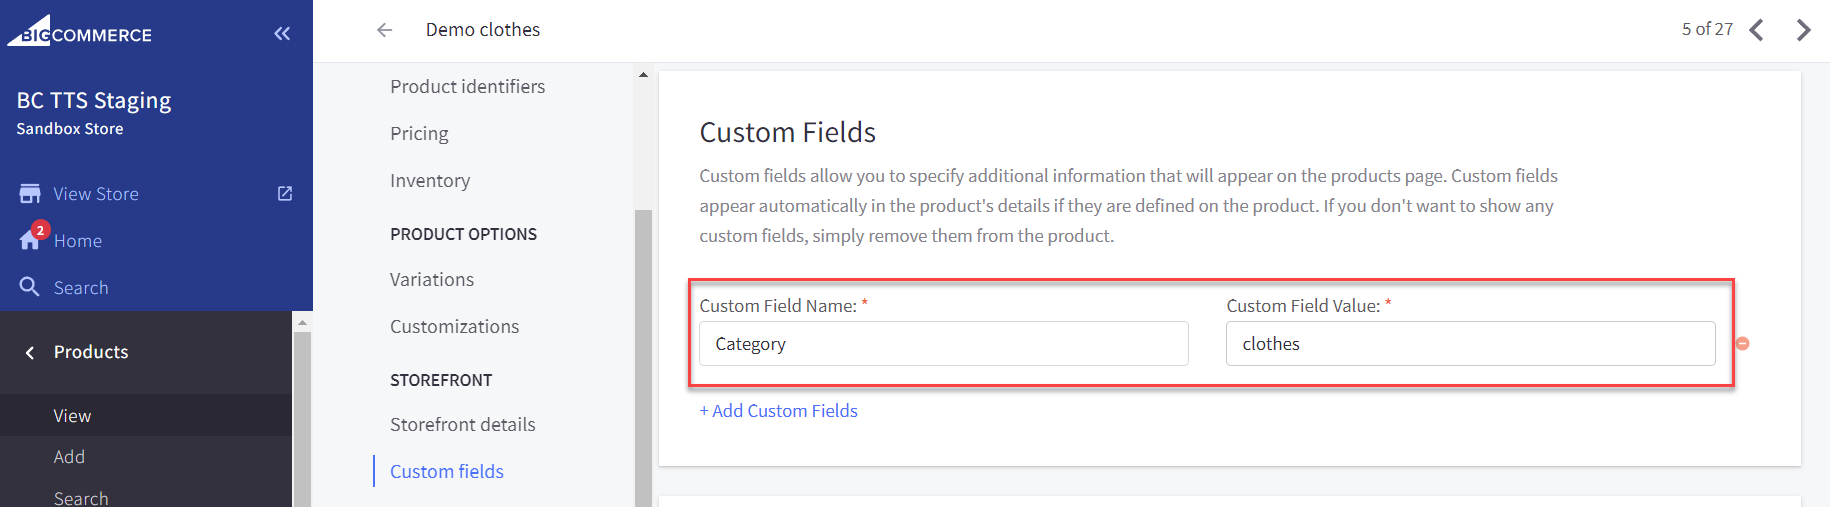Open the View Store external link icon

click(285, 193)
